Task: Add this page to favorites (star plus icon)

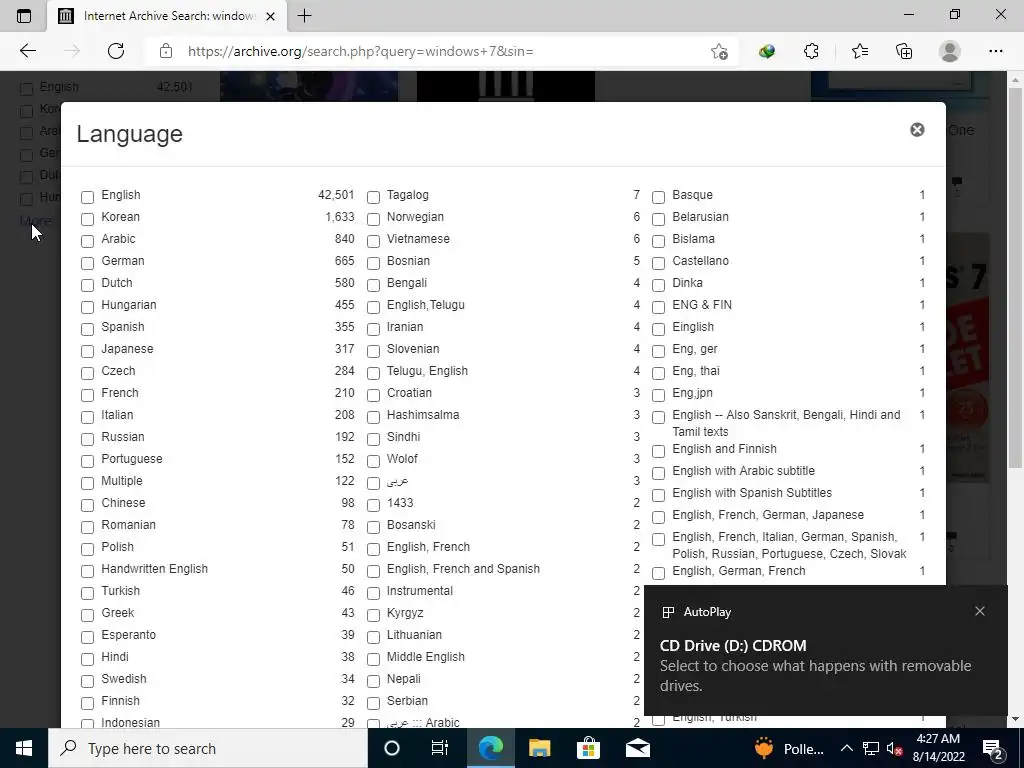Action: point(719,51)
